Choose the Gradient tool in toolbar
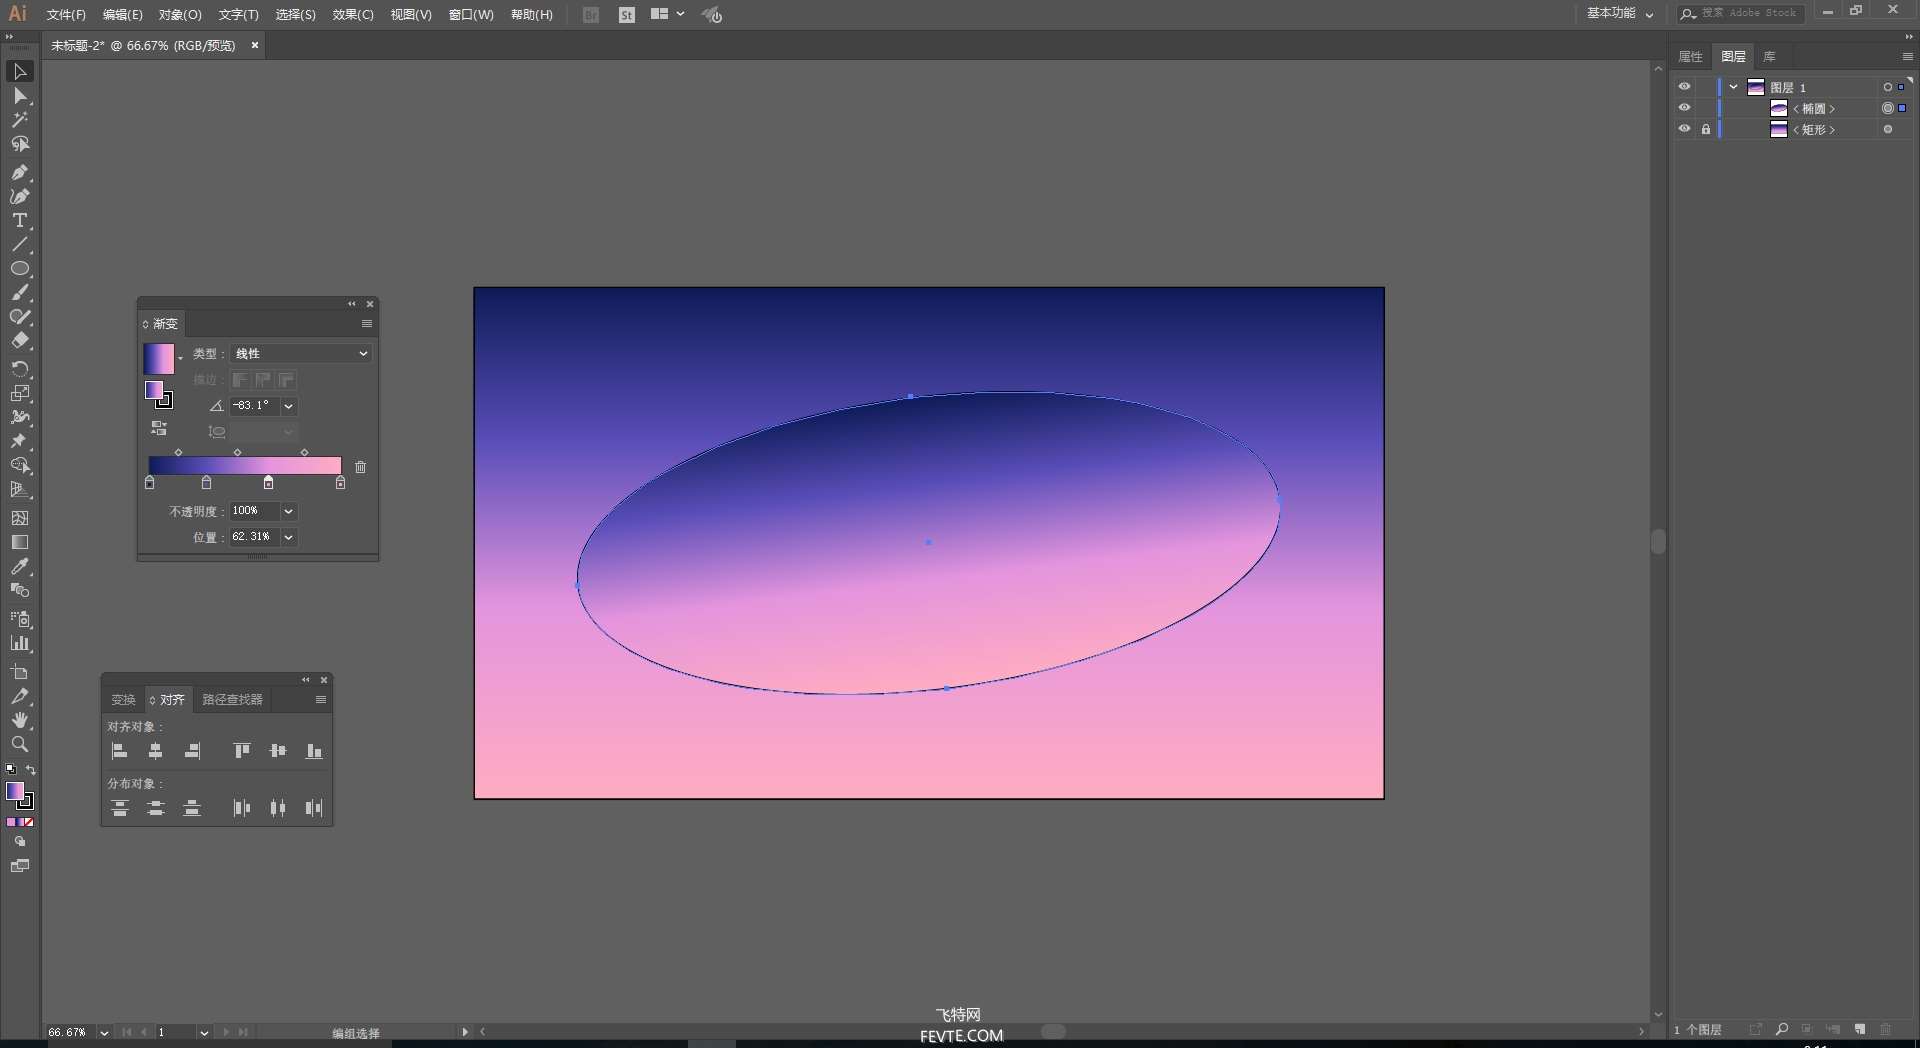Image resolution: width=1920 pixels, height=1048 pixels. (19, 542)
